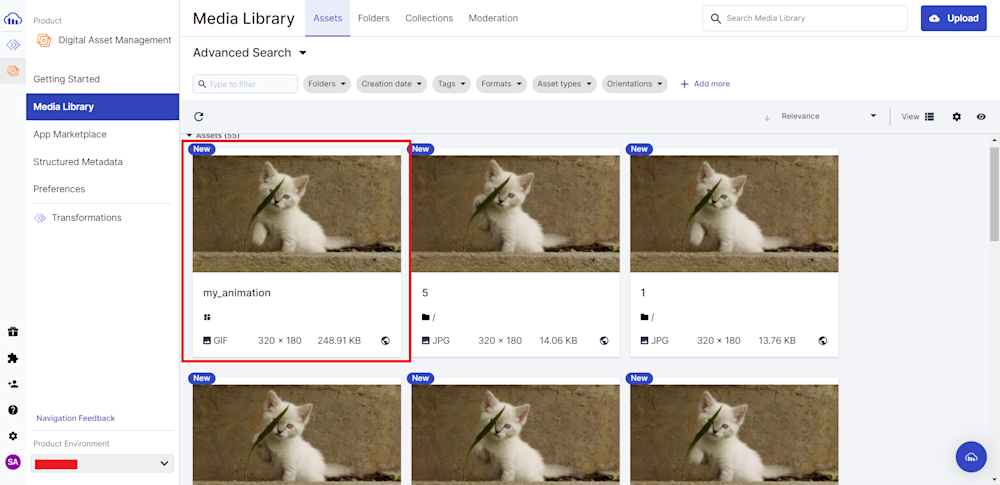Screen dimensions: 1000x485
Task: Click the grid icon under my_animation name
Action: (x=207, y=317)
